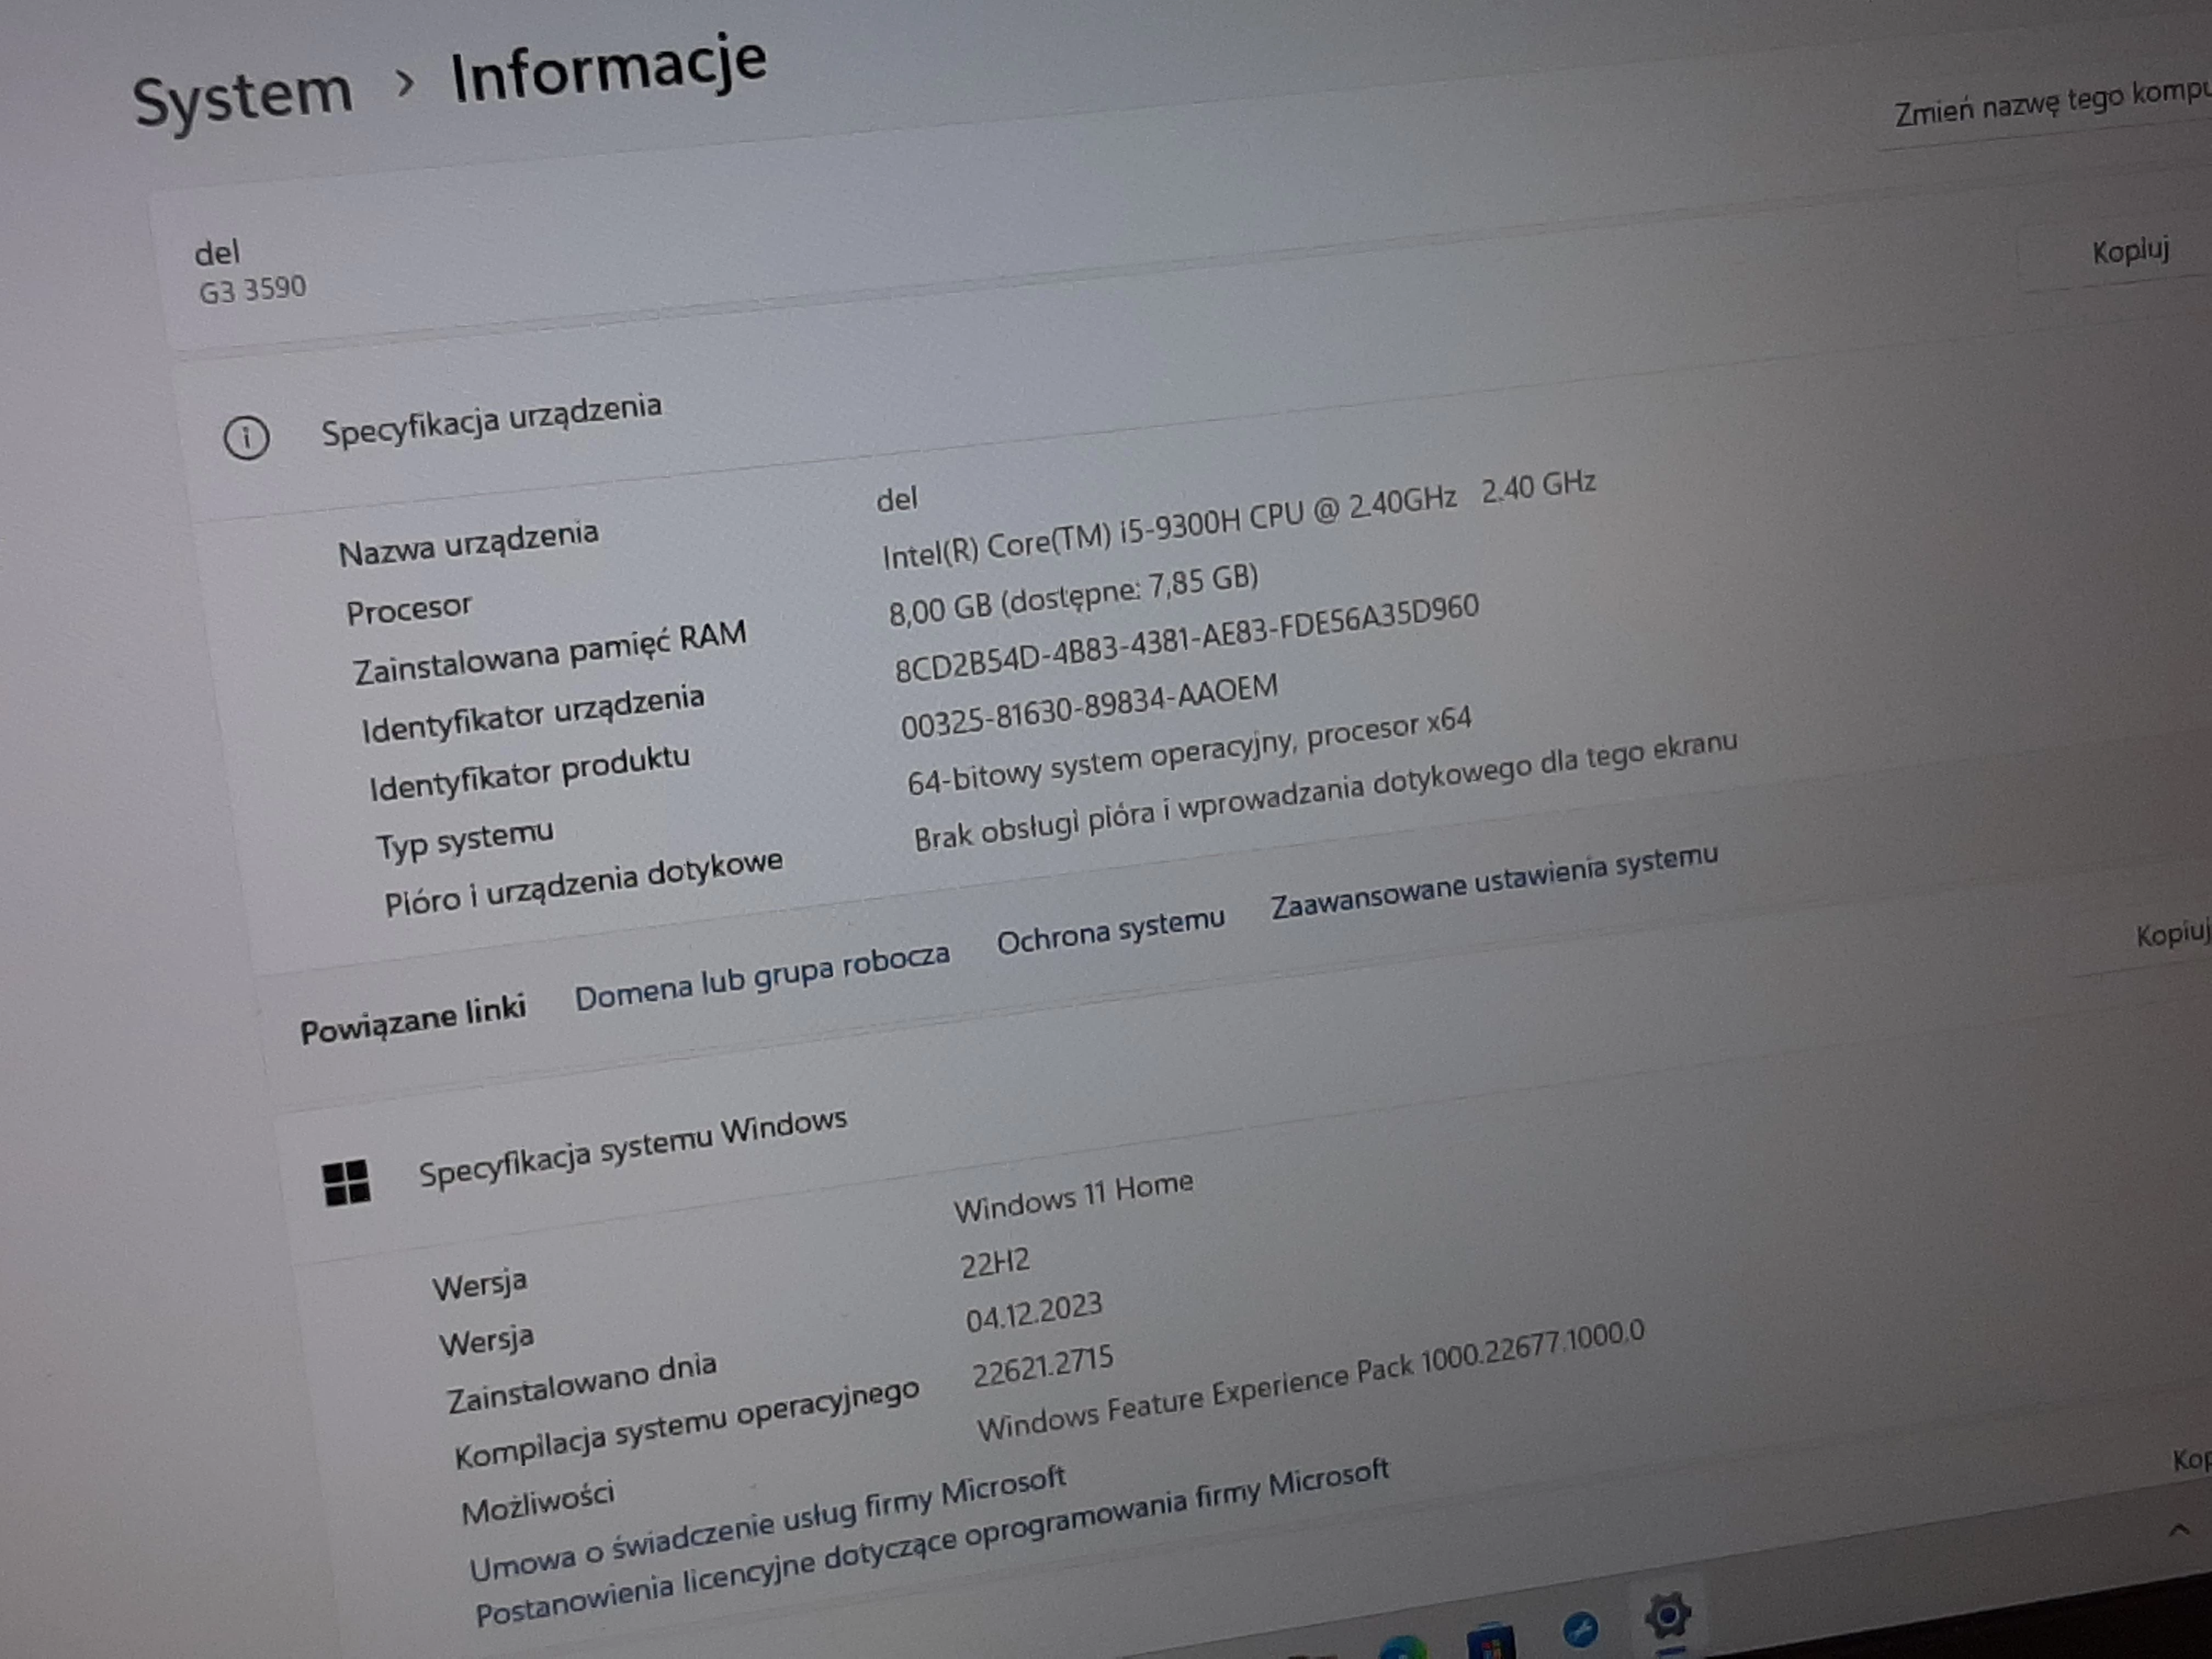Click device name value del in specification

896,499
